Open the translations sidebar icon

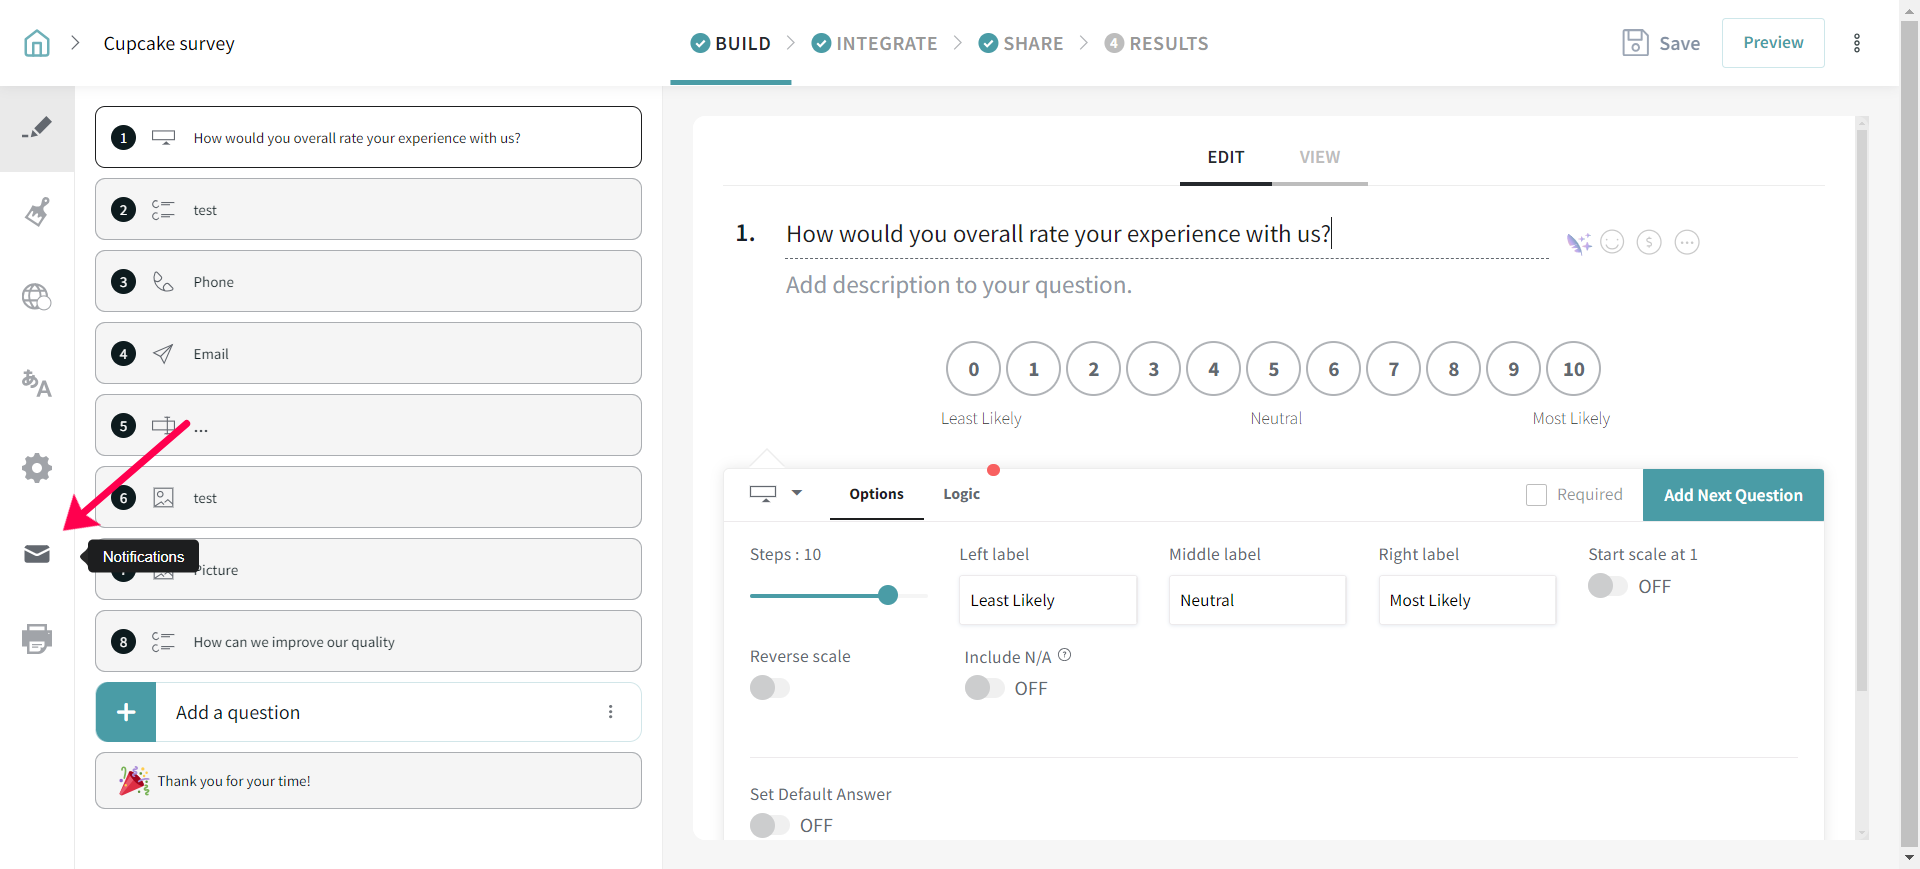coord(37,383)
